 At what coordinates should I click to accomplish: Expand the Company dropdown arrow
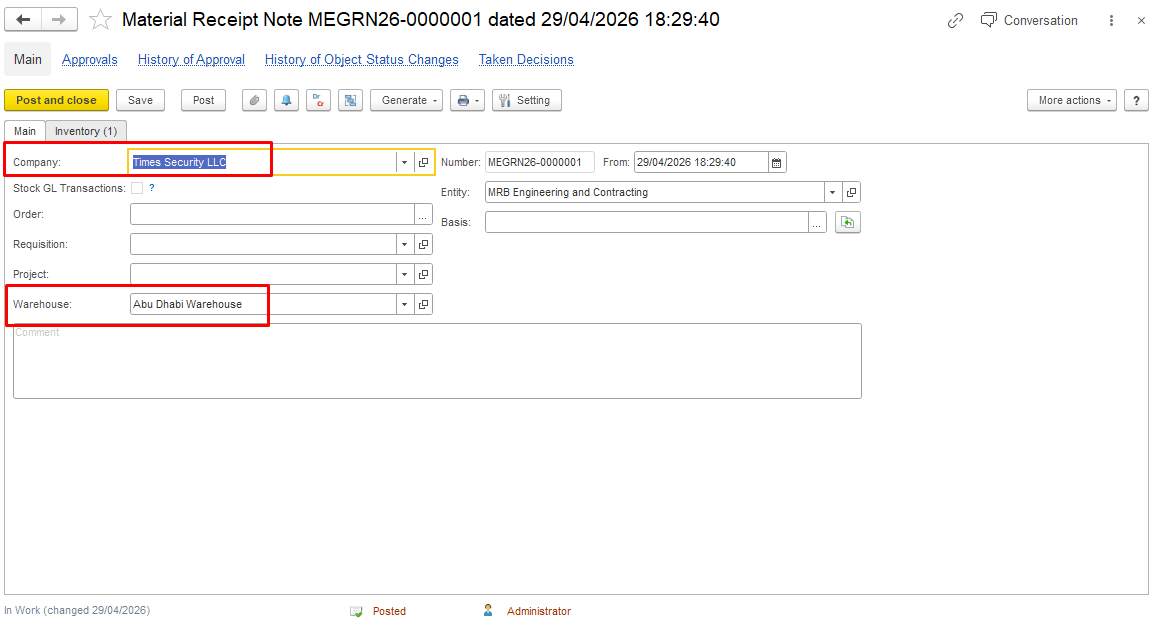[404, 162]
